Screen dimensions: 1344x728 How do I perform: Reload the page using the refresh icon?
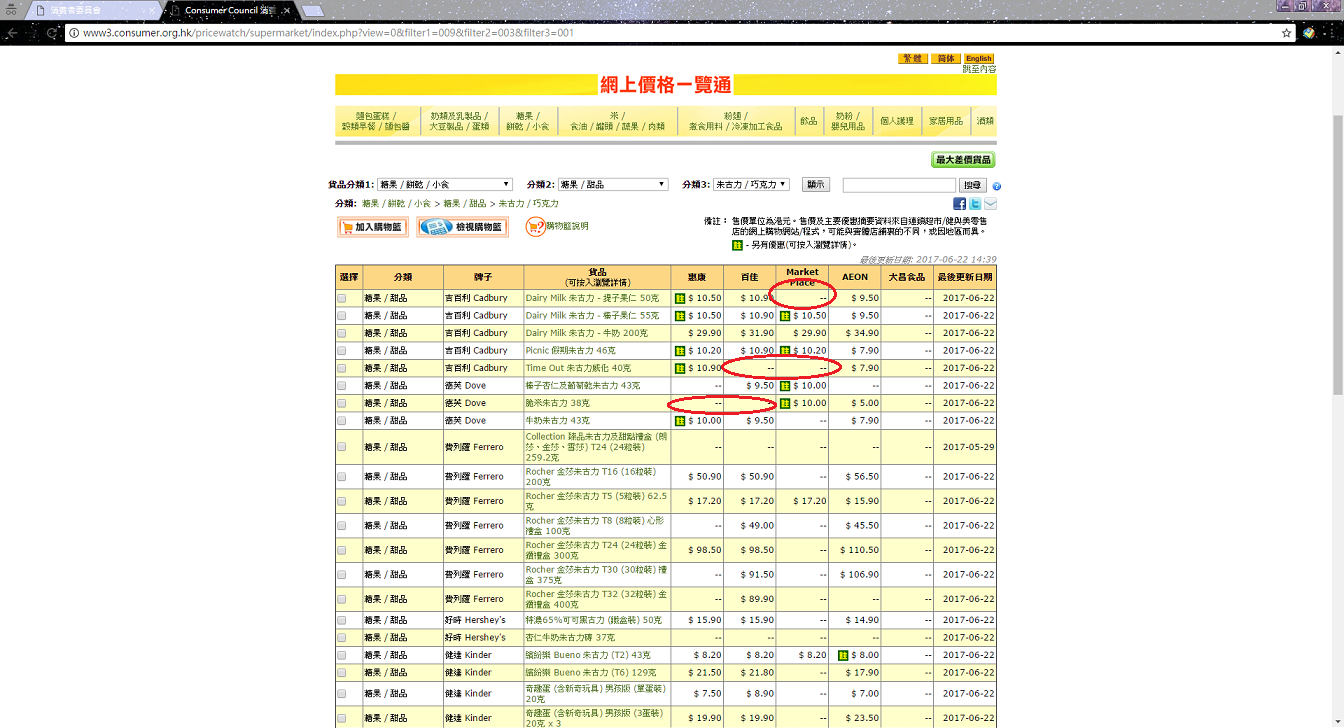click(x=52, y=33)
